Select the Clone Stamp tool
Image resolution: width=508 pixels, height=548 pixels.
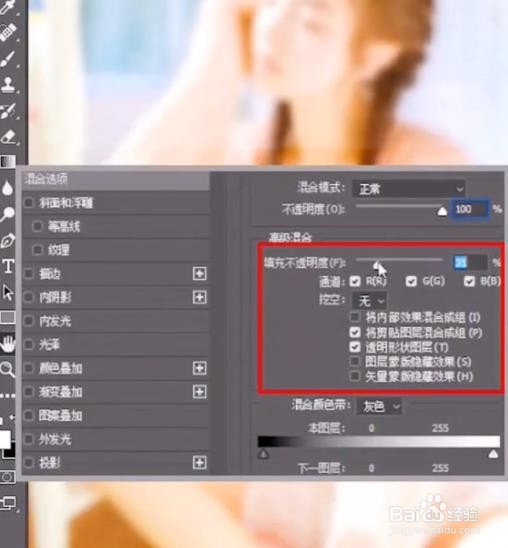pyautogui.click(x=8, y=85)
